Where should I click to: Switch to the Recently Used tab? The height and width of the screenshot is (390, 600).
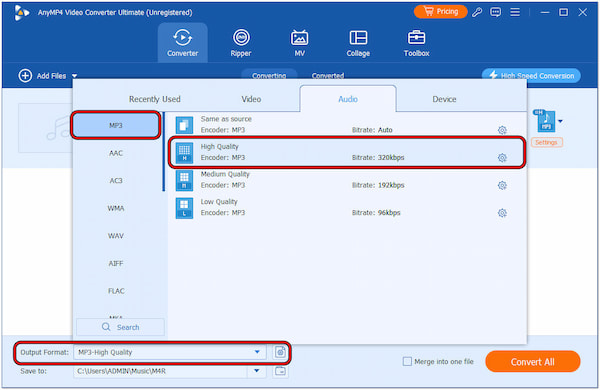[x=155, y=99]
